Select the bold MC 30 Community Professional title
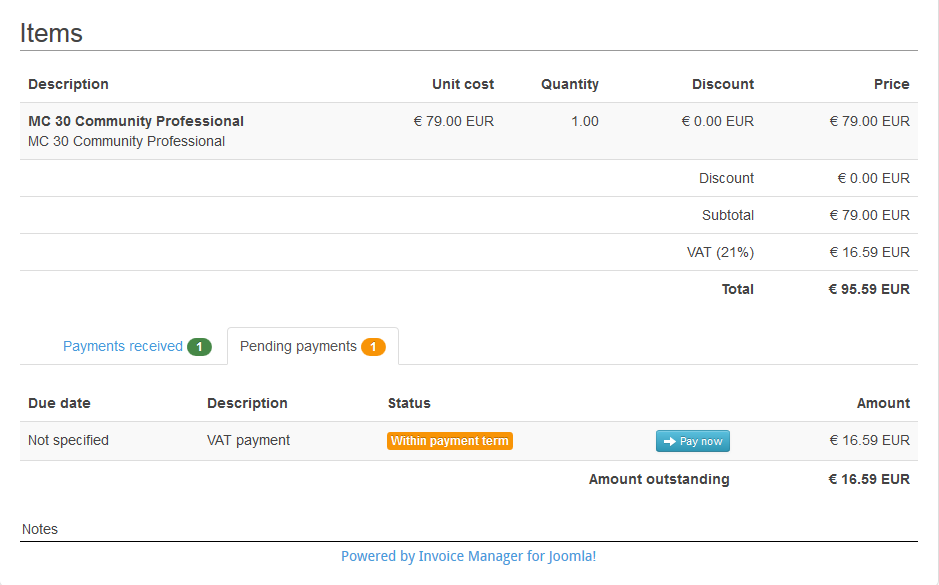Screen dimensions: 939x585 pyautogui.click(x=136, y=121)
